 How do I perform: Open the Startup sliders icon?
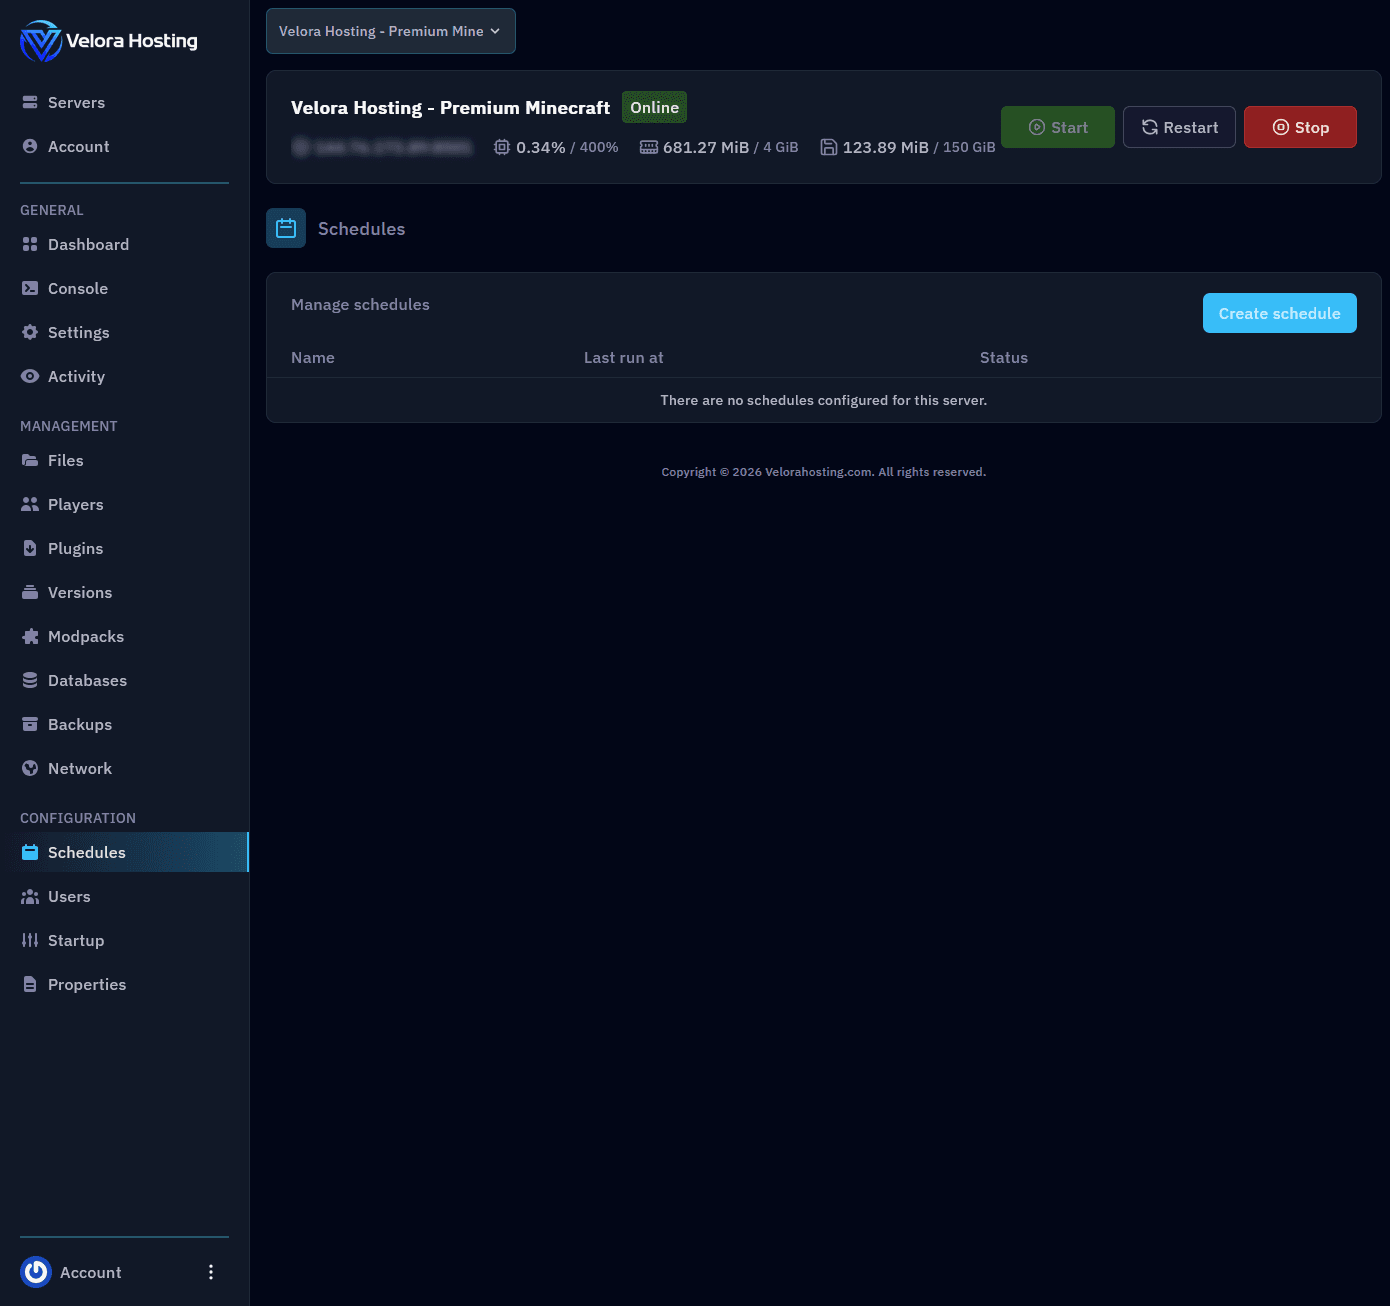tap(30, 940)
